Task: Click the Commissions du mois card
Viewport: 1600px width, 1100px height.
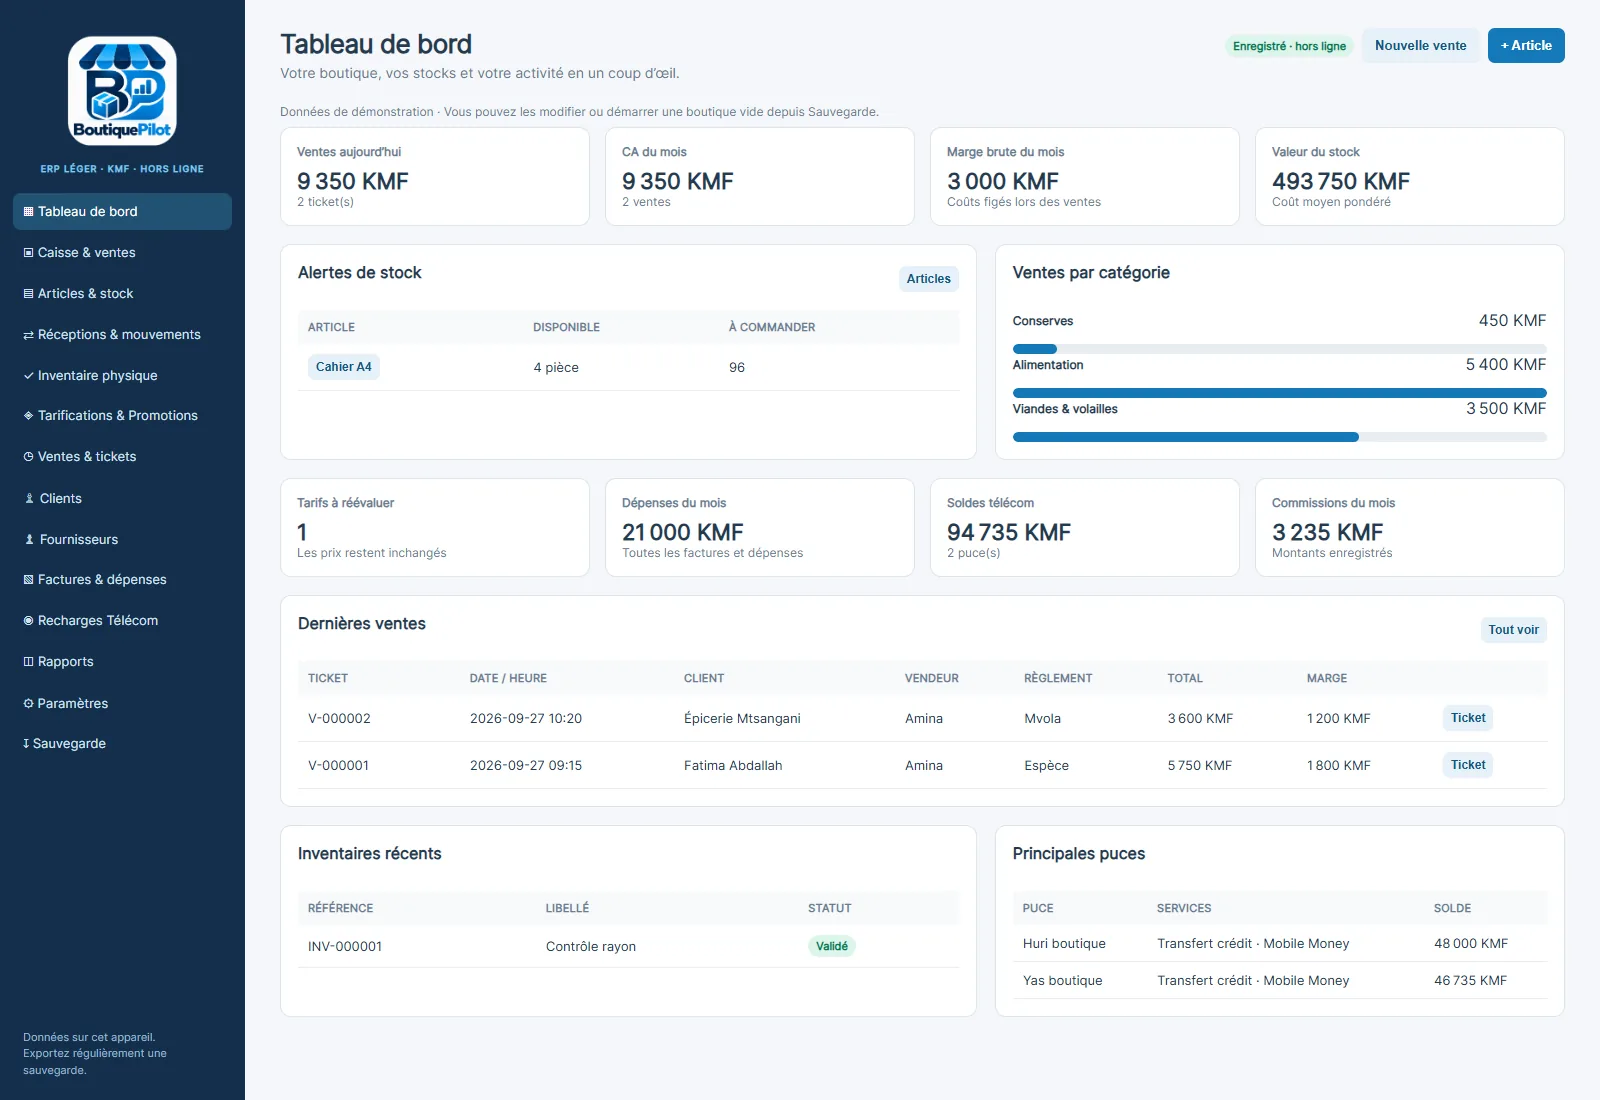Action: [x=1410, y=527]
